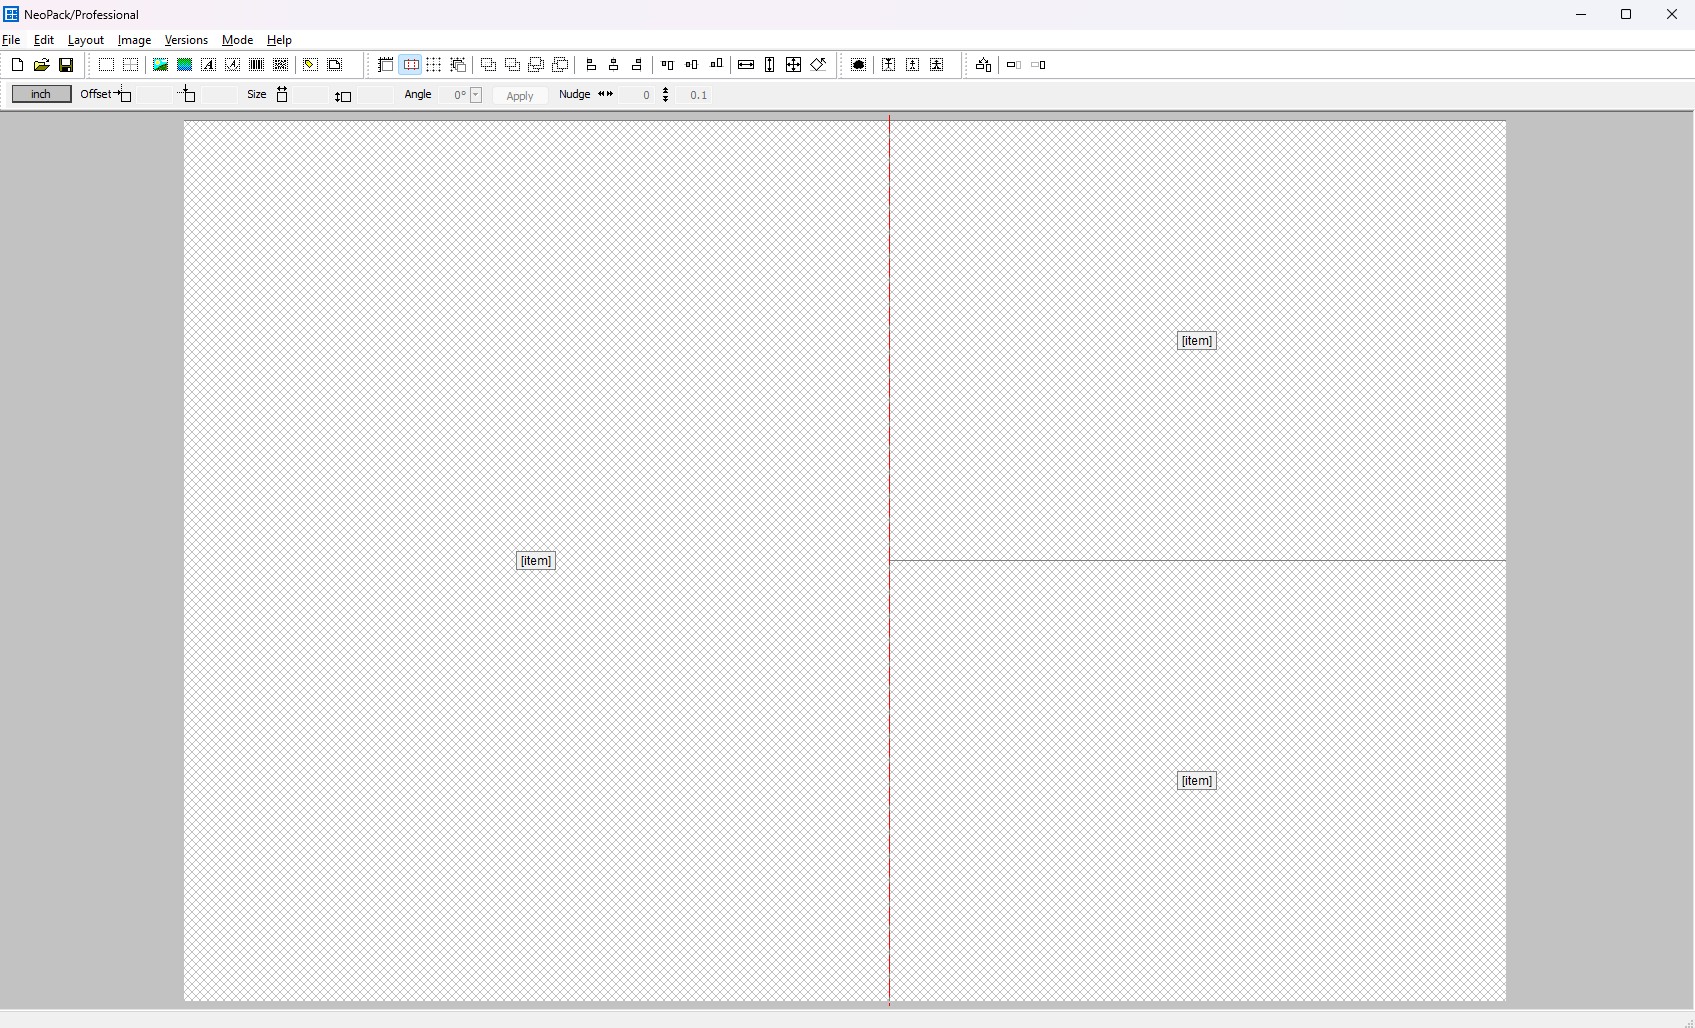The width and height of the screenshot is (1695, 1028).
Task: Add a green gradient background item
Action: point(184,65)
